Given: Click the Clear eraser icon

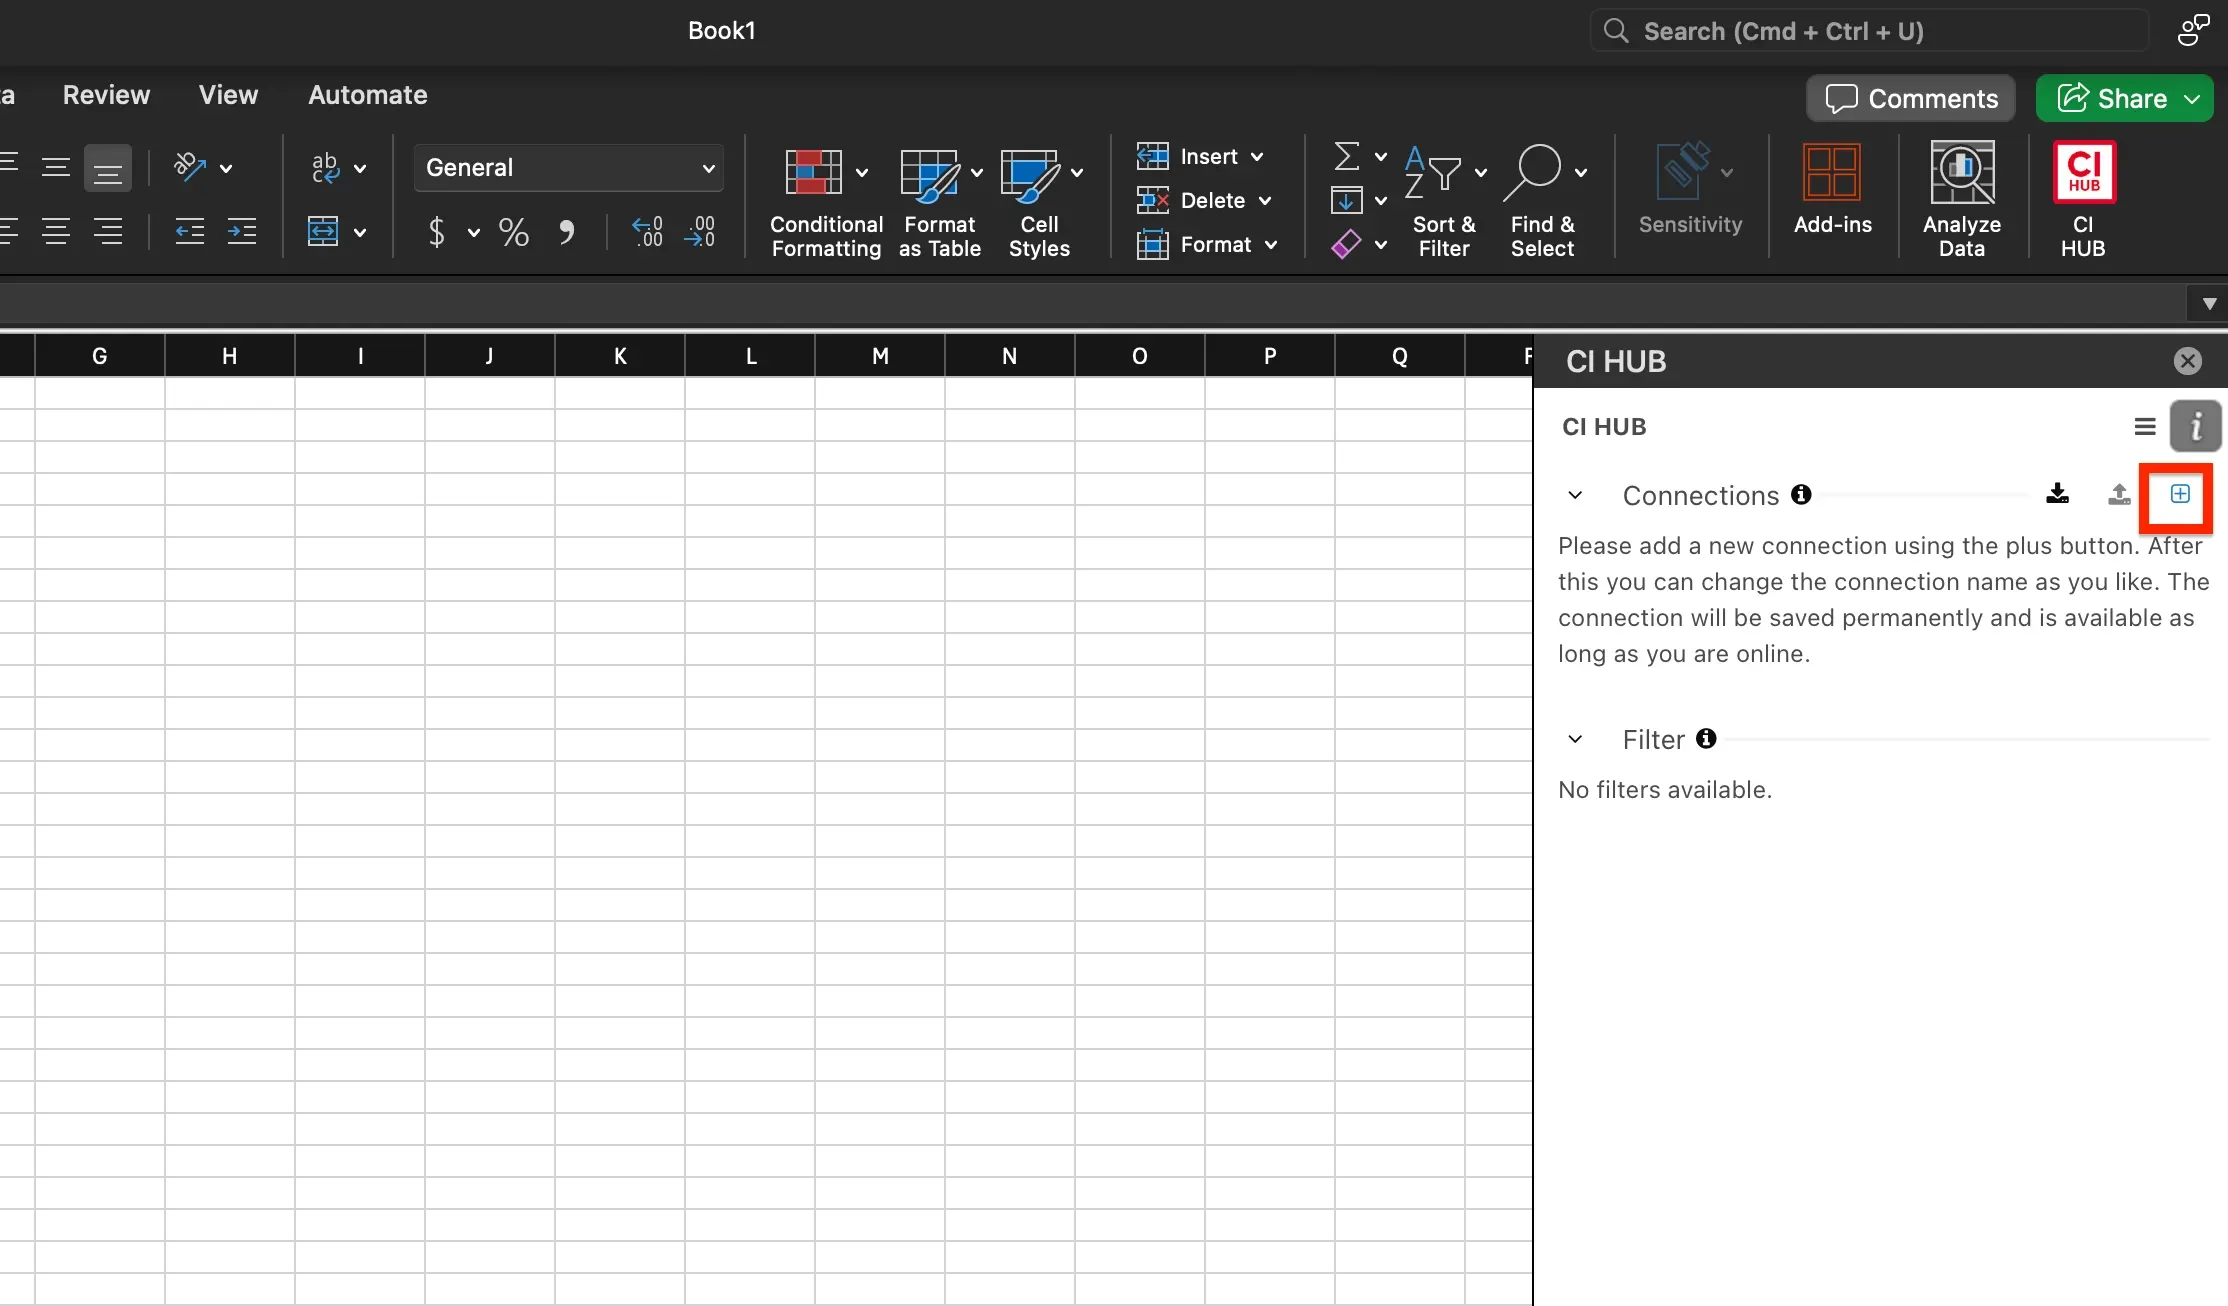Looking at the screenshot, I should click(x=1347, y=244).
